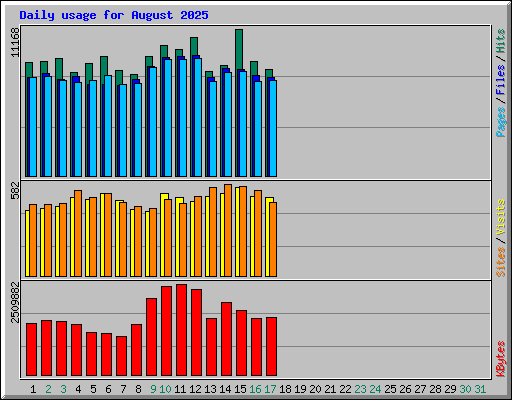Click the orange 'Sites' legend label
The image size is (512, 400).
point(500,262)
